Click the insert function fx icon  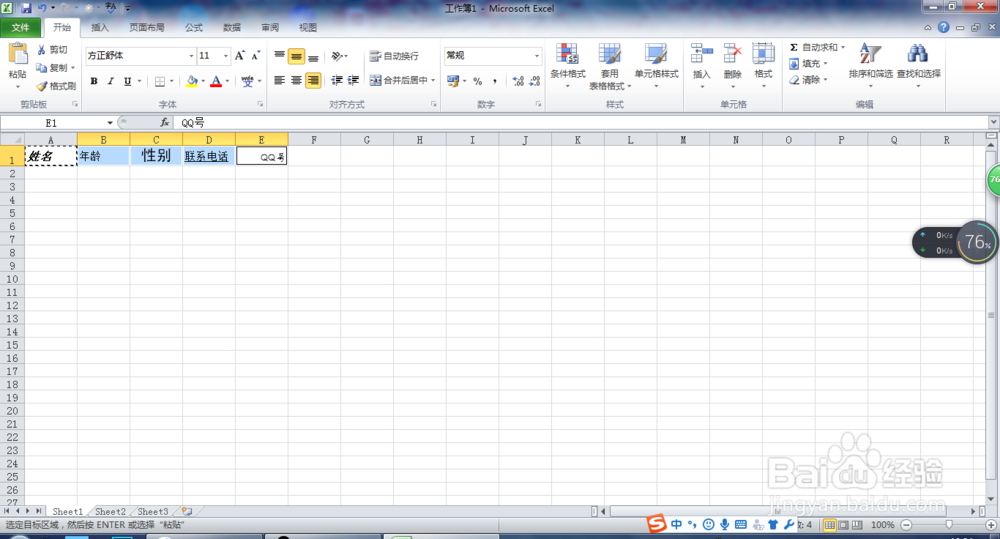[165, 122]
